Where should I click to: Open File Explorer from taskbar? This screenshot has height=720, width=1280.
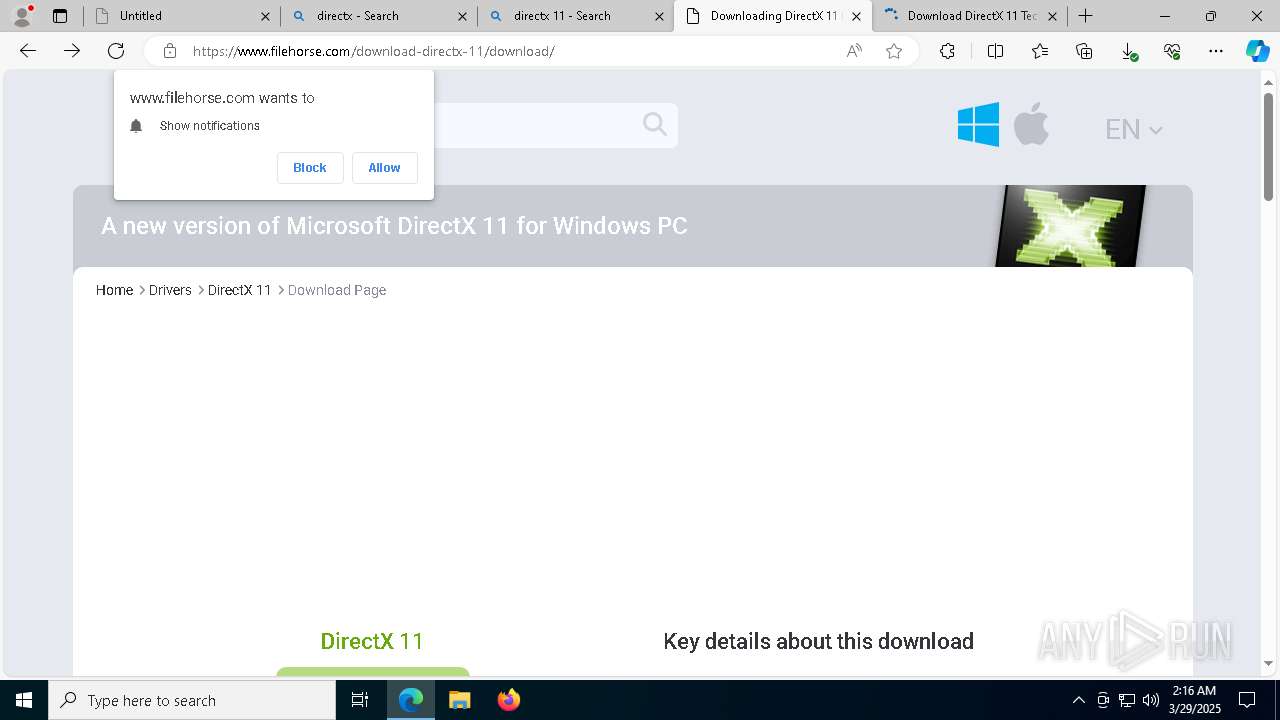(459, 700)
